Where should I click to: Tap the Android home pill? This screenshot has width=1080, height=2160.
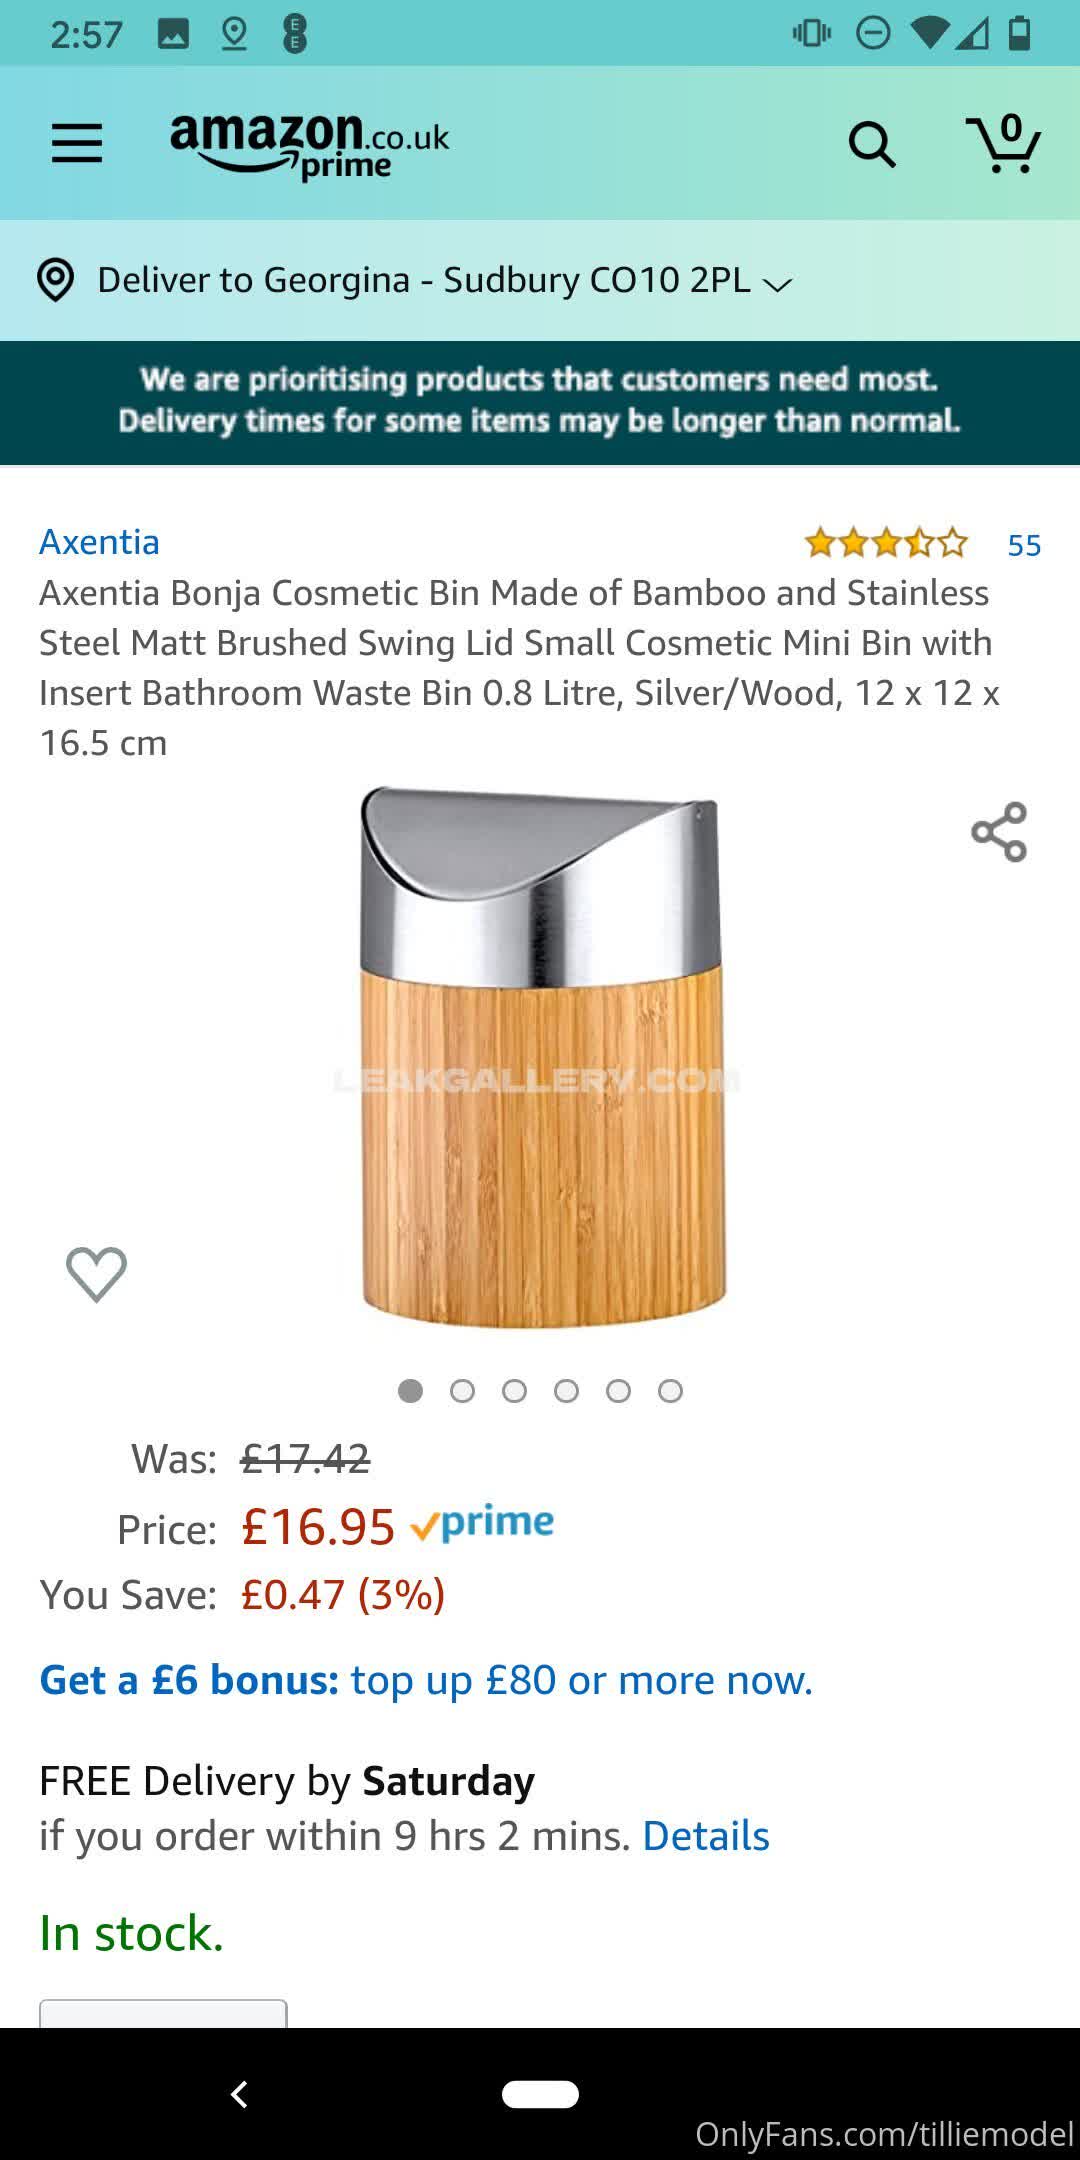point(540,2094)
